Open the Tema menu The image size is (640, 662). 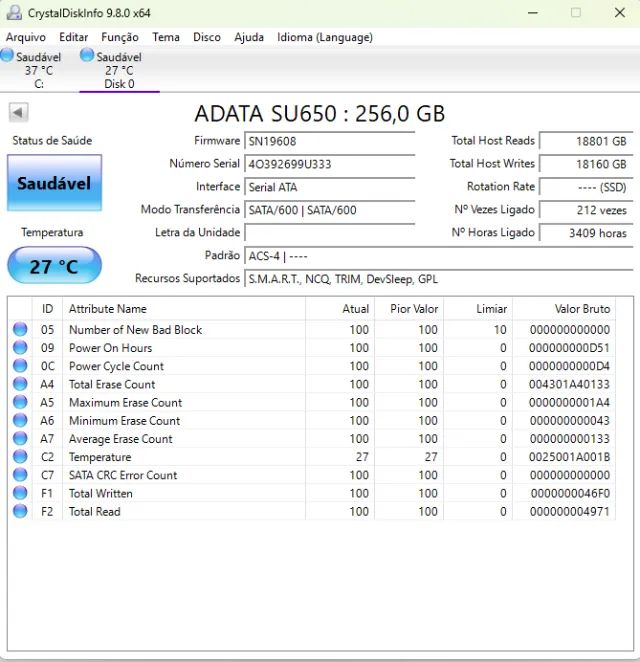166,37
